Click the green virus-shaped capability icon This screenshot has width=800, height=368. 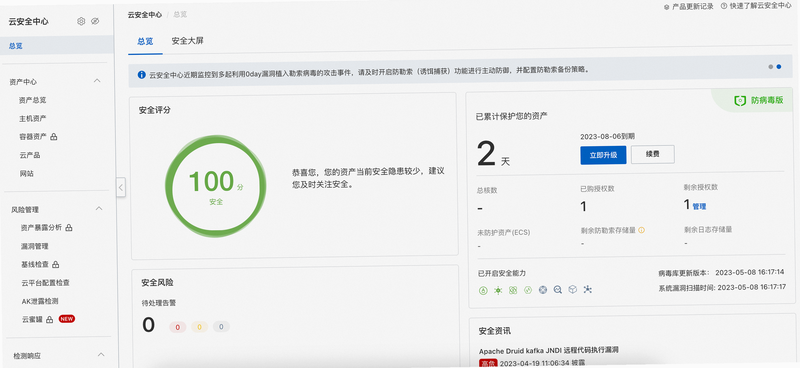point(498,290)
